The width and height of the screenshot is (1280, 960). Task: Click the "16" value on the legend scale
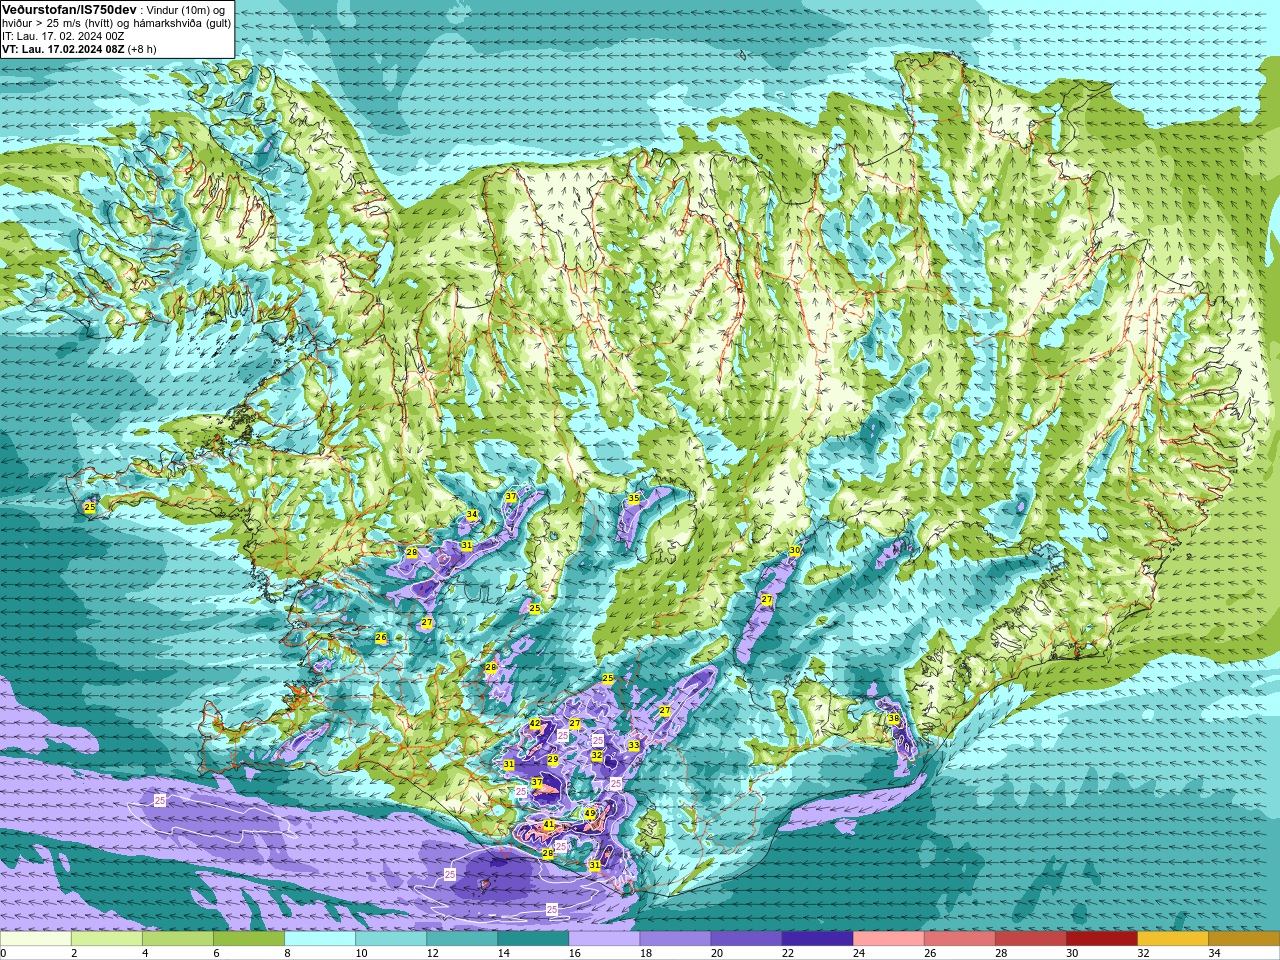(574, 953)
